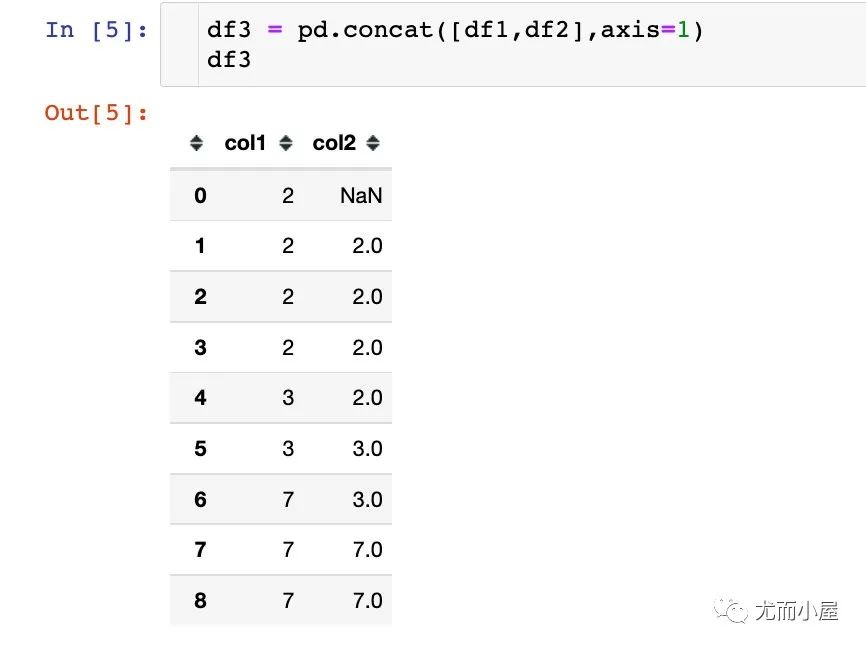Select row index 2 in the table
866x648 pixels.
(x=200, y=297)
